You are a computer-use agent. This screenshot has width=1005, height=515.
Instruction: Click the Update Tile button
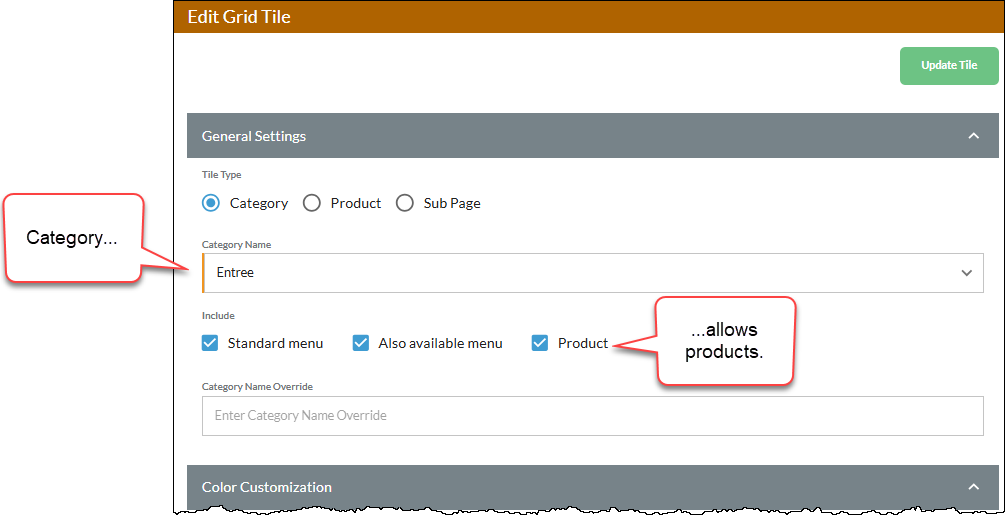pos(949,65)
